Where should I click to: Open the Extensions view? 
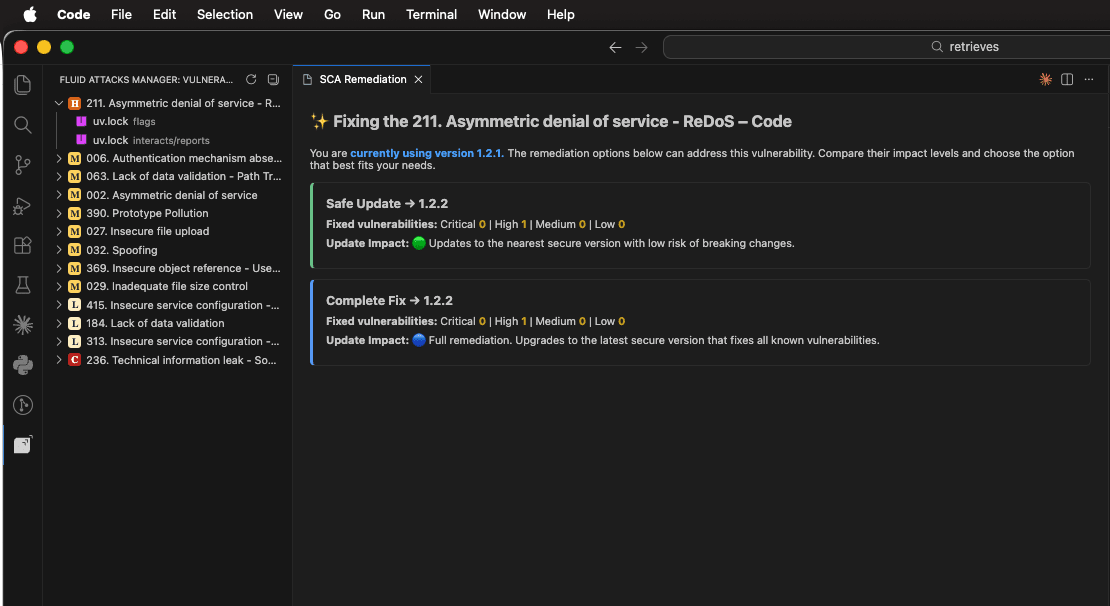22,245
